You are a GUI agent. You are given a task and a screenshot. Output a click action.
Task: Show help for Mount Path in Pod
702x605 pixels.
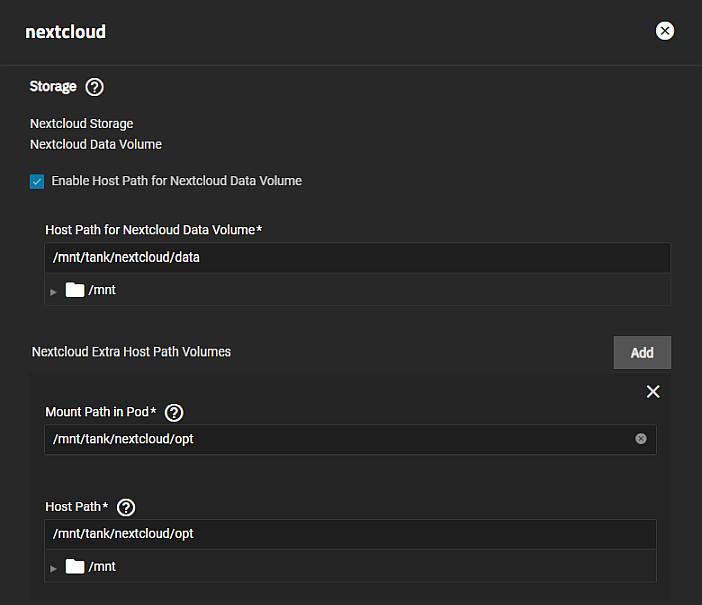174,412
